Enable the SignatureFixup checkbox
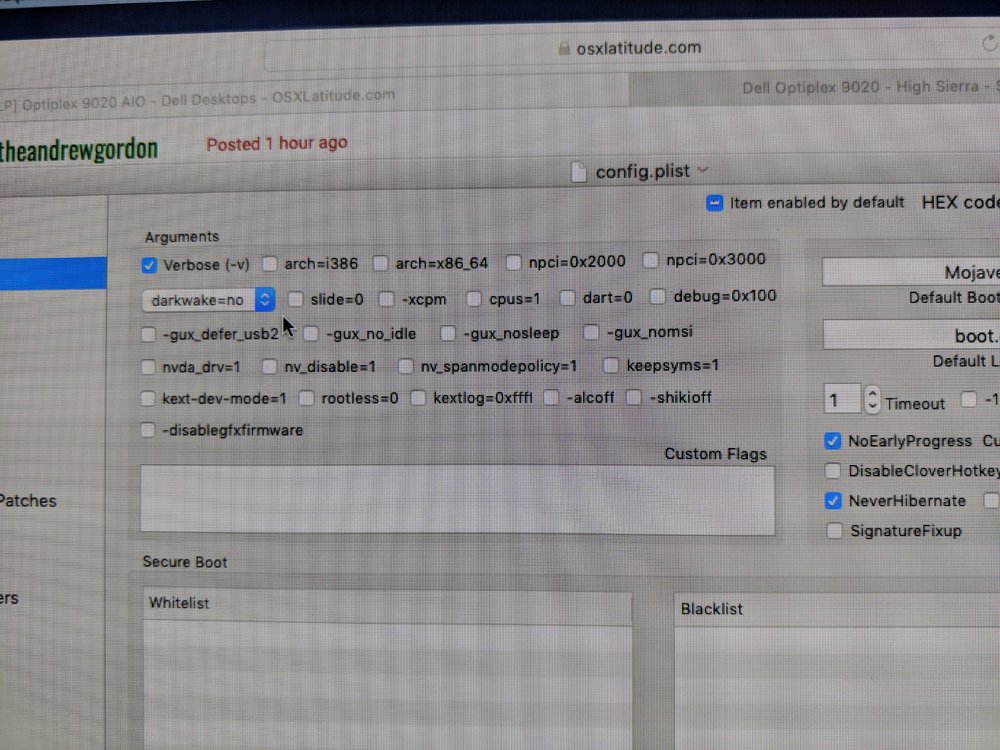 coord(833,531)
